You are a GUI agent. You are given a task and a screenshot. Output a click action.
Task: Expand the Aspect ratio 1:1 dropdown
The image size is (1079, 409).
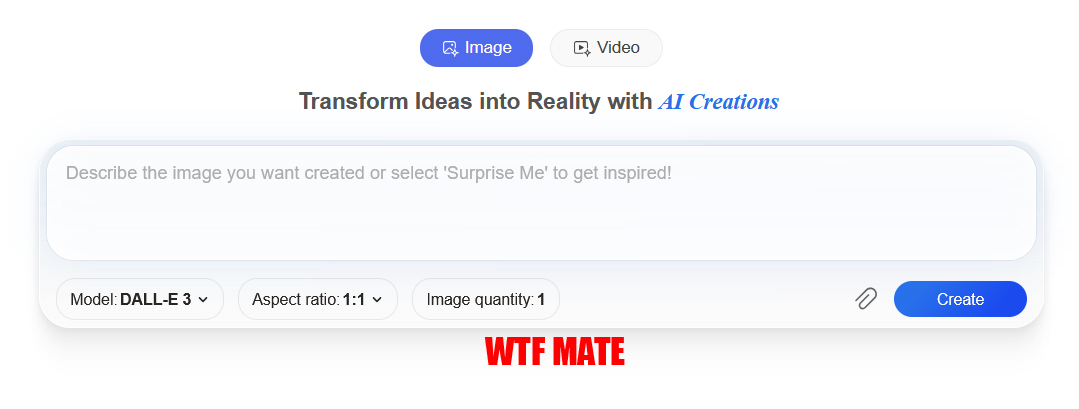318,300
